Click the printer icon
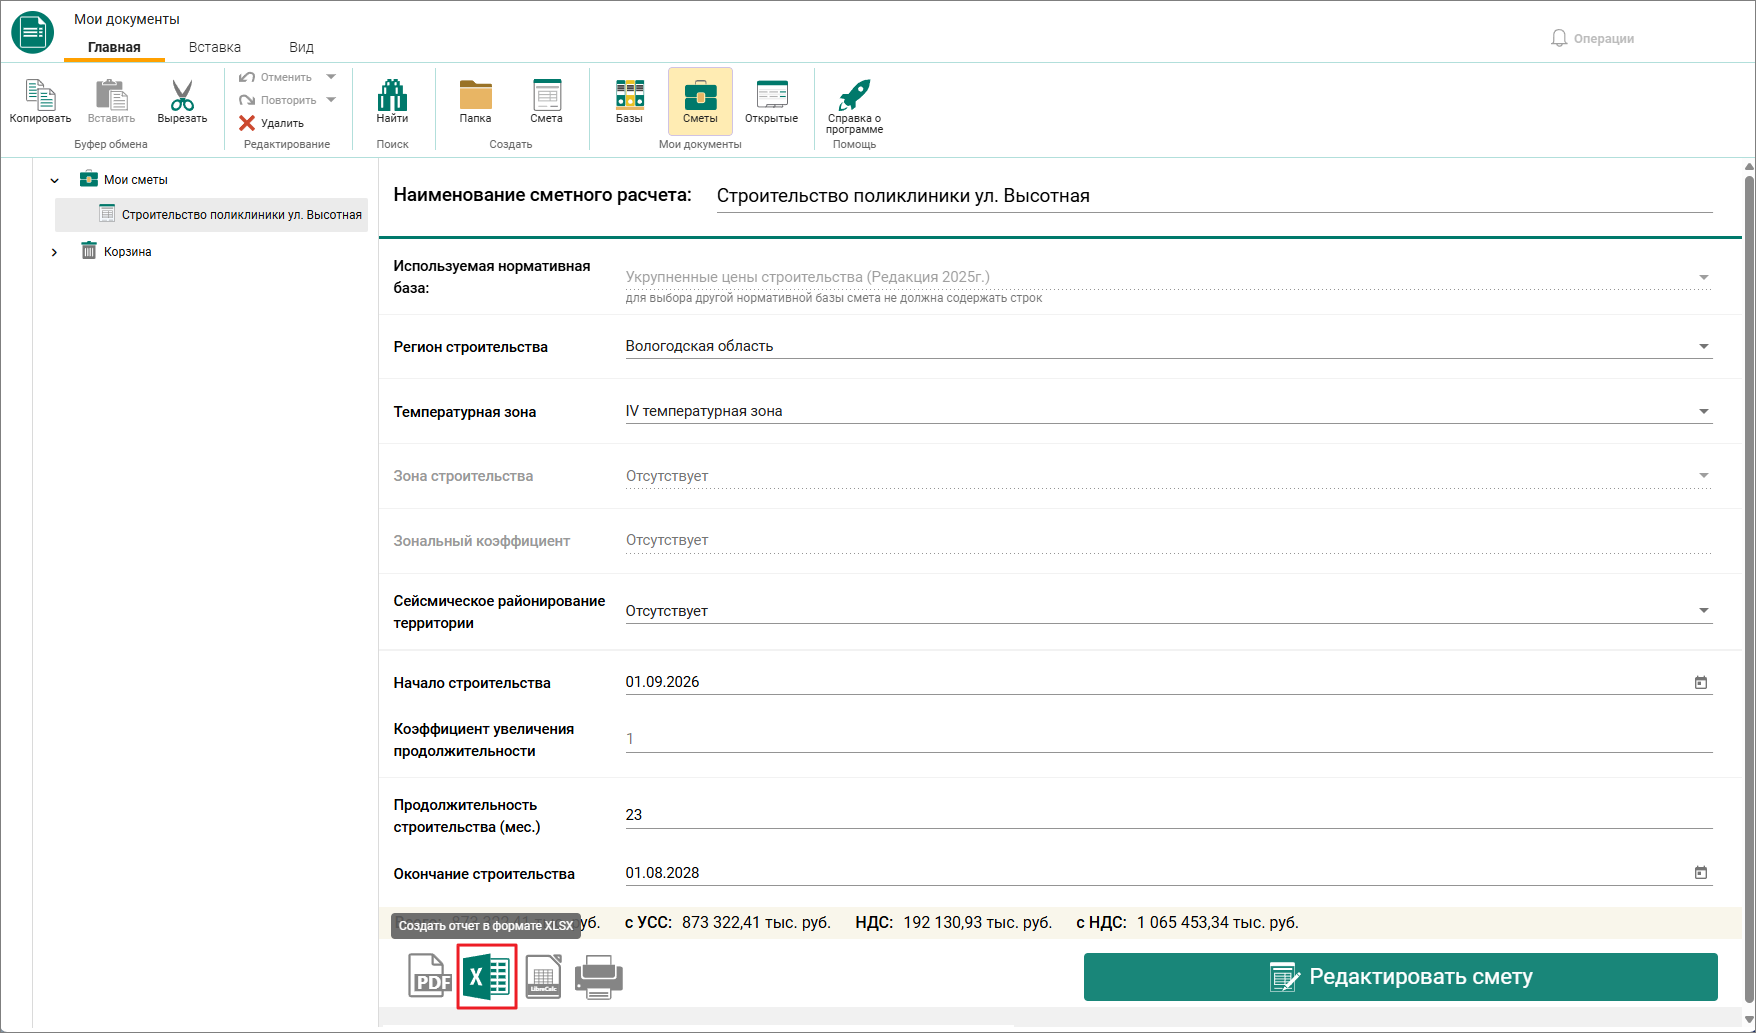This screenshot has height=1033, width=1756. [599, 977]
